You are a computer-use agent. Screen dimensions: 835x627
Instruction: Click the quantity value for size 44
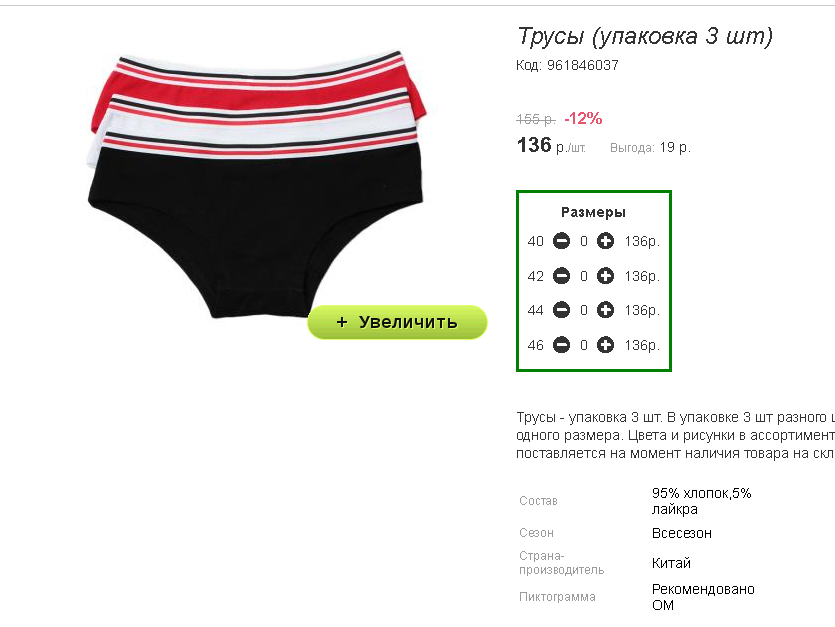(584, 310)
